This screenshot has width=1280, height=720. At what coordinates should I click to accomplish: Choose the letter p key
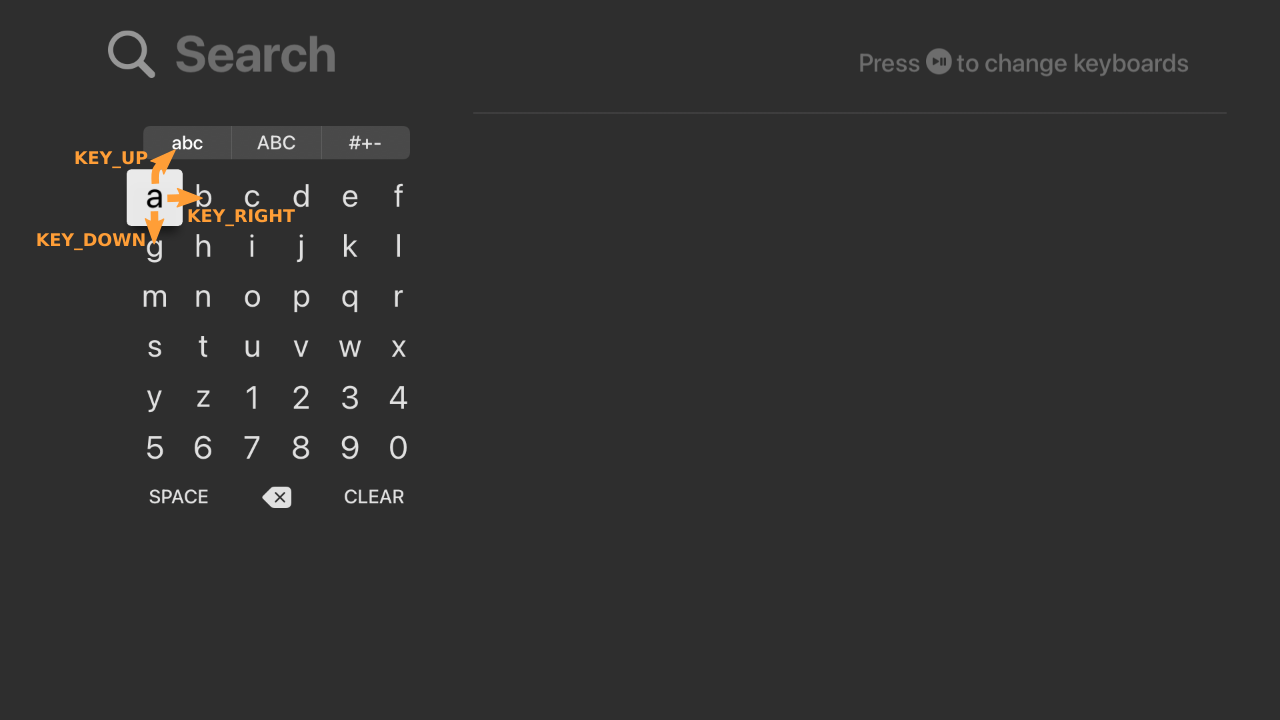(301, 297)
